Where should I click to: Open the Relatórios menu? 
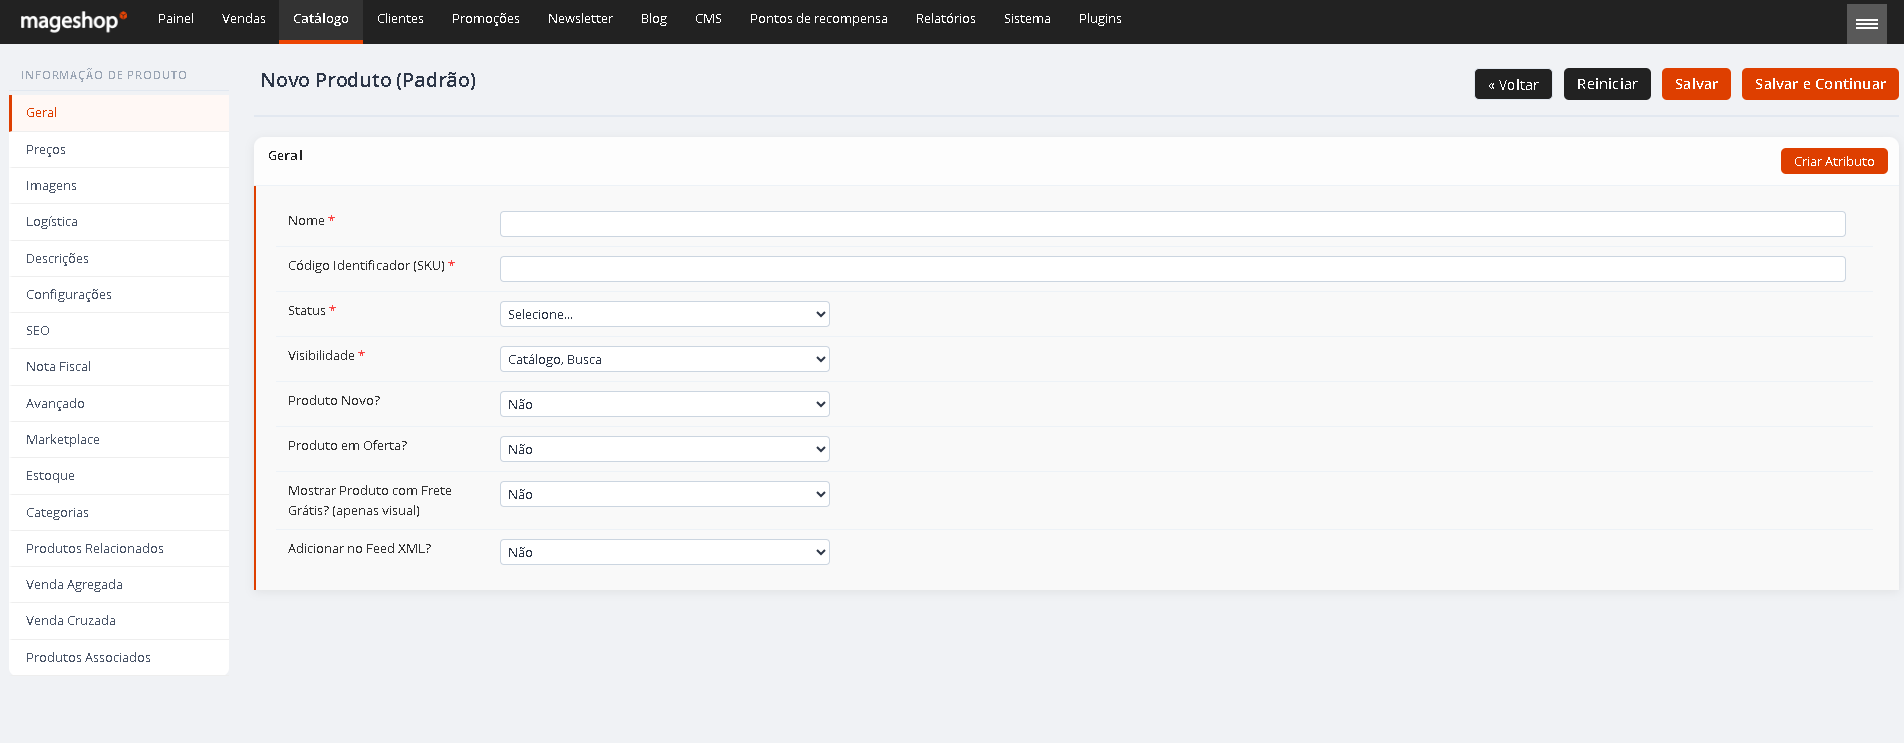(946, 19)
